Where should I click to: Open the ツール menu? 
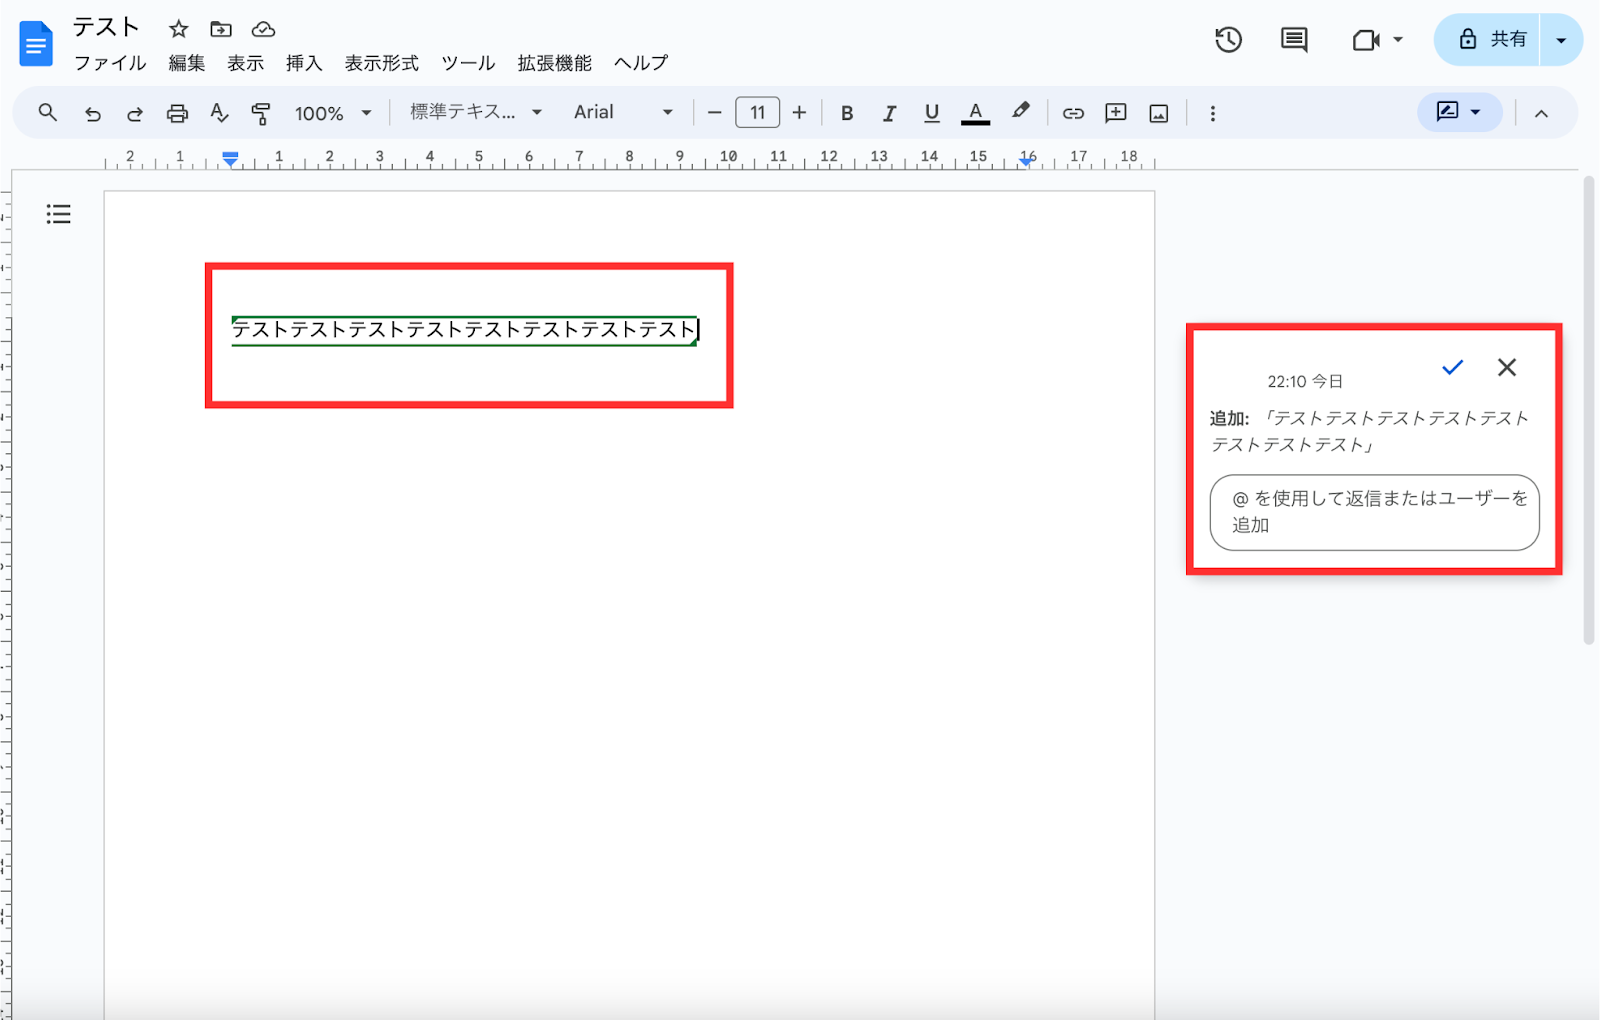tap(468, 63)
